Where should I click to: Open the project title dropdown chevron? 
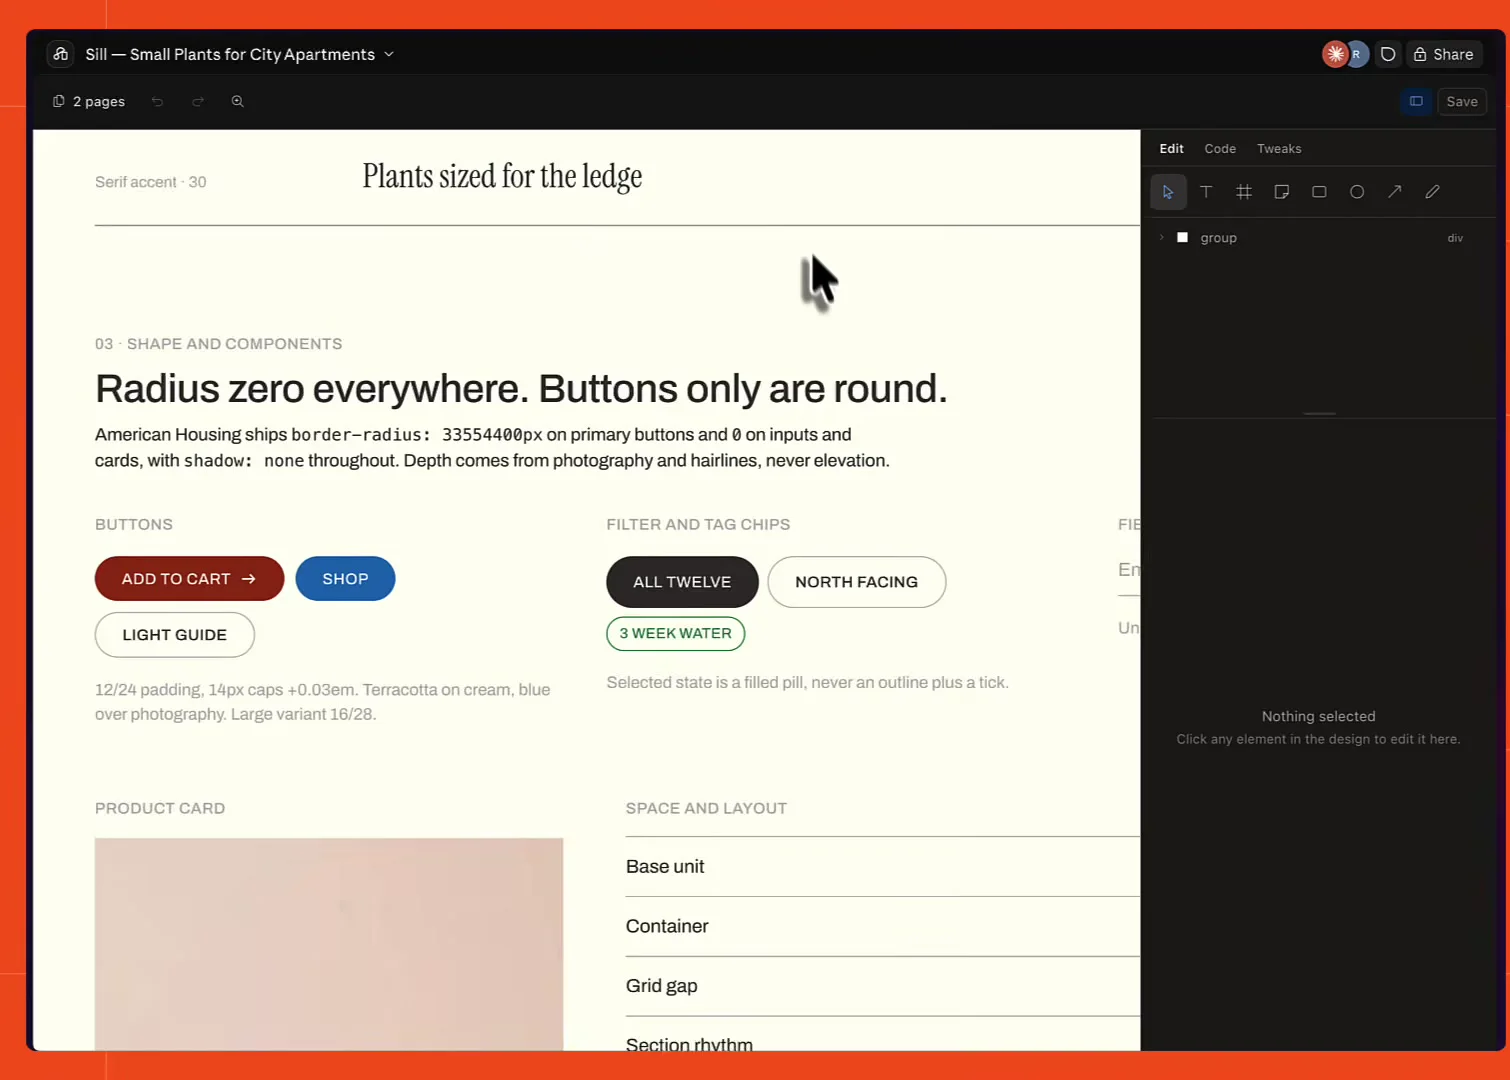389,54
